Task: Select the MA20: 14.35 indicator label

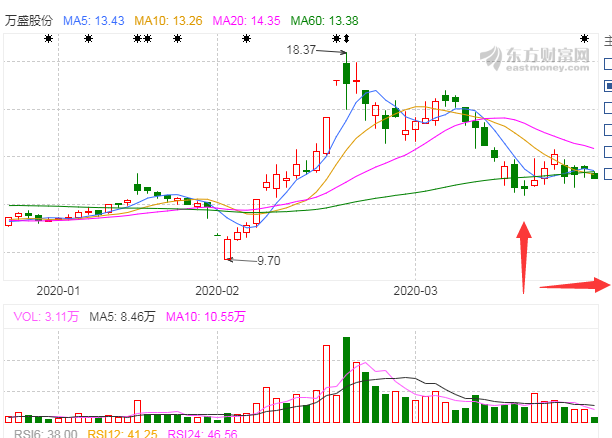Action: 246,21
